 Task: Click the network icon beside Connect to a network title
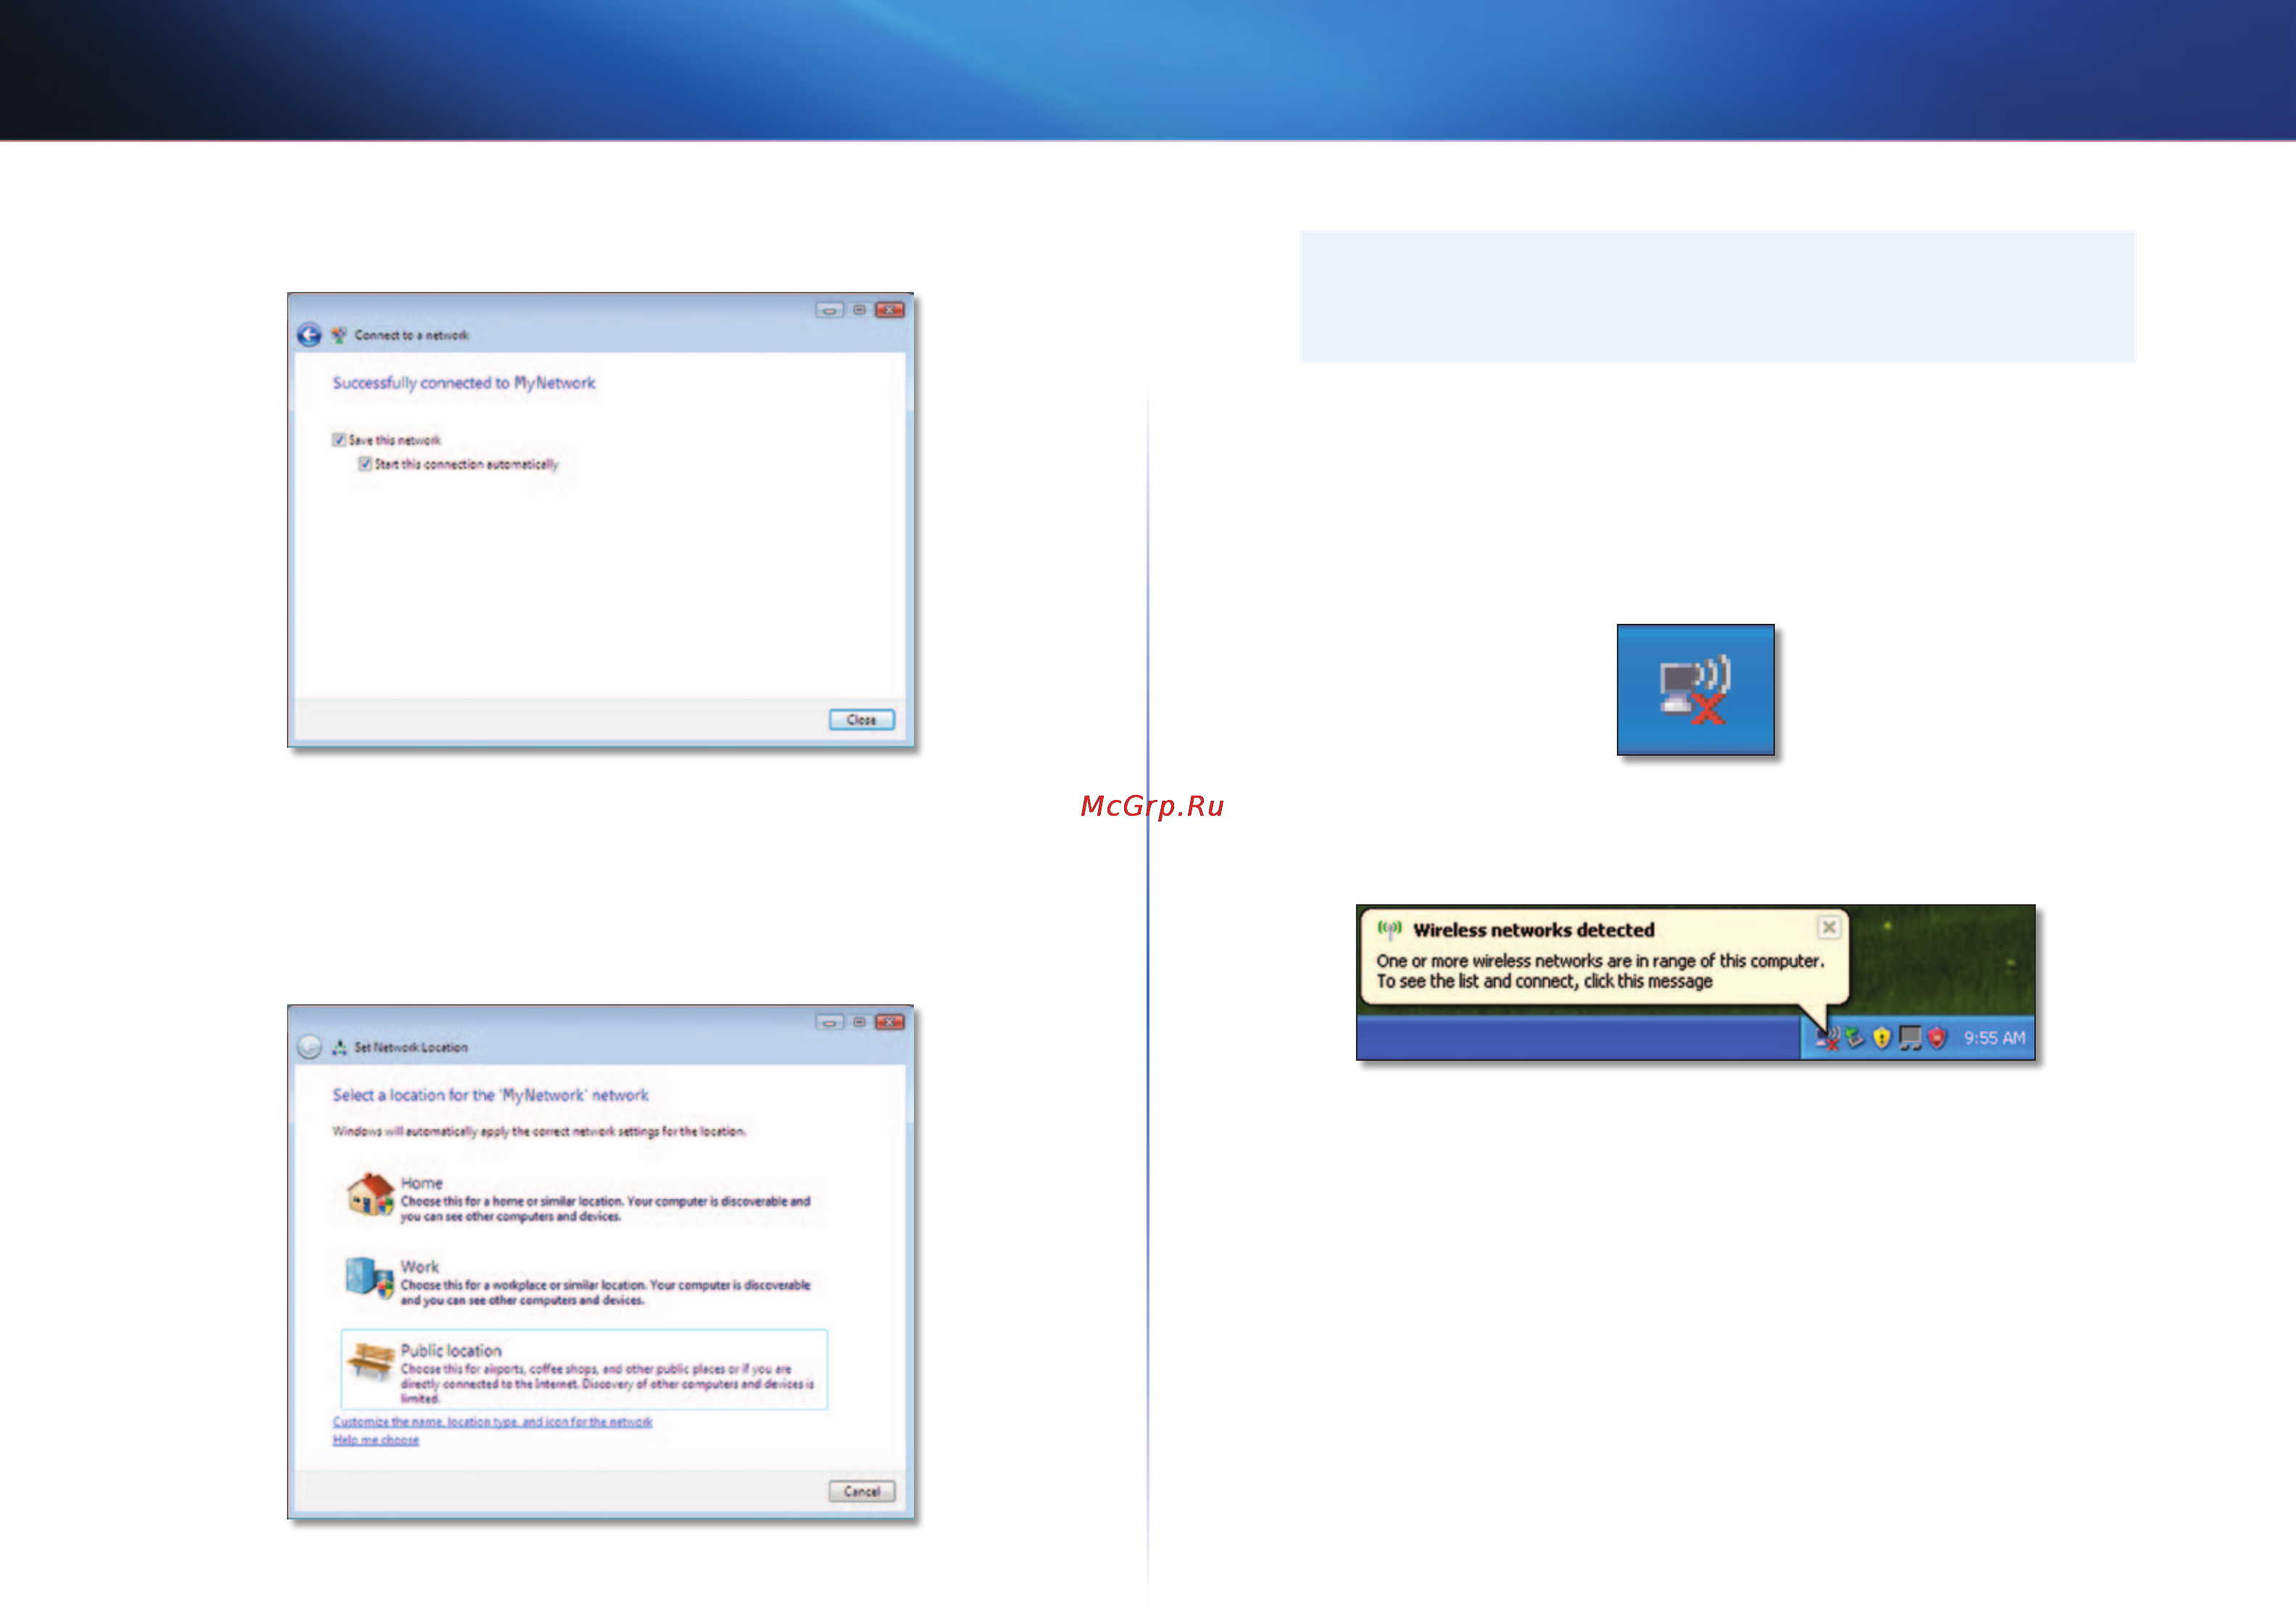coord(339,335)
